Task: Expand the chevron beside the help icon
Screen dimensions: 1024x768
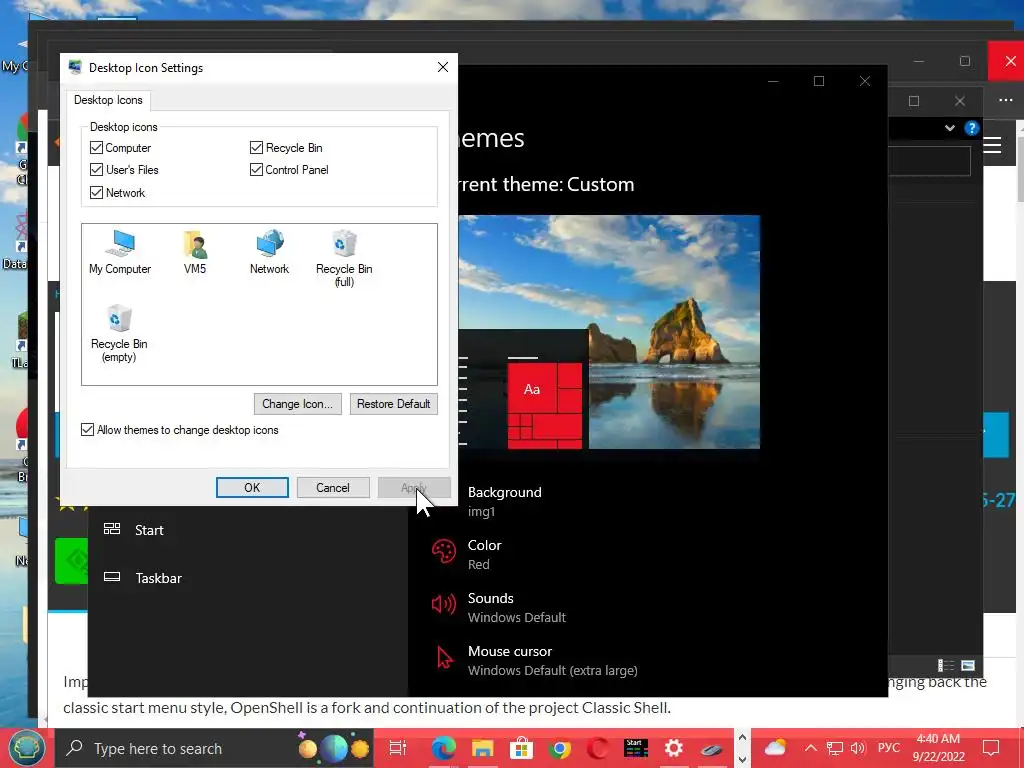Action: [x=950, y=128]
